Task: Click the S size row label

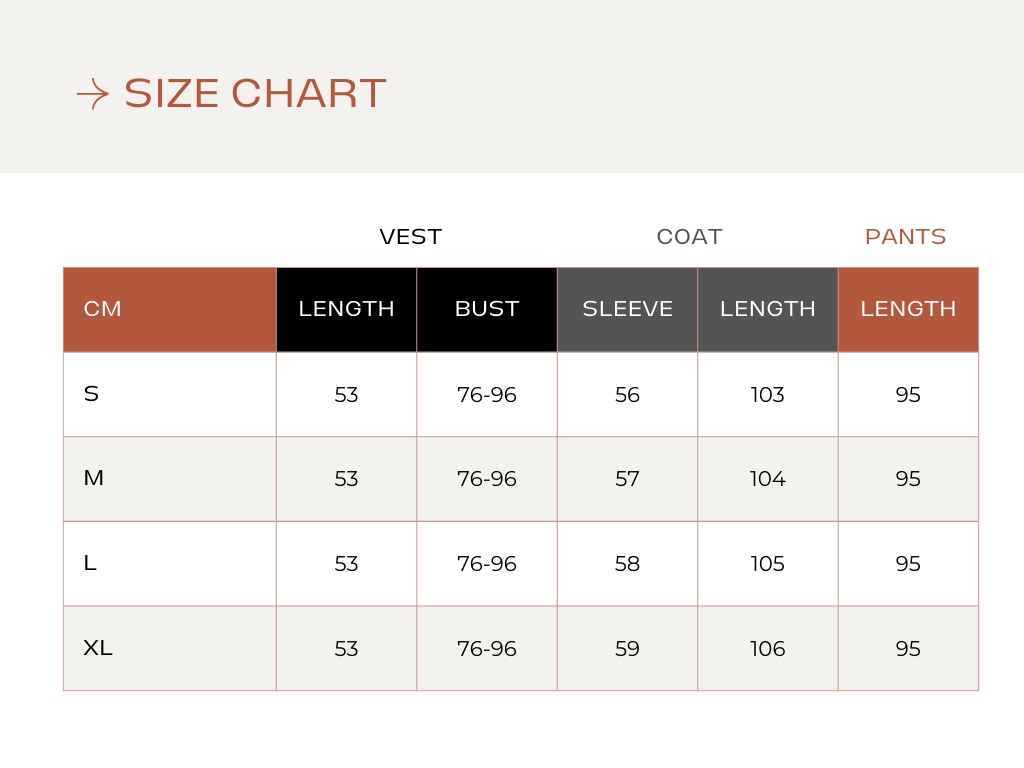Action: pyautogui.click(x=91, y=394)
